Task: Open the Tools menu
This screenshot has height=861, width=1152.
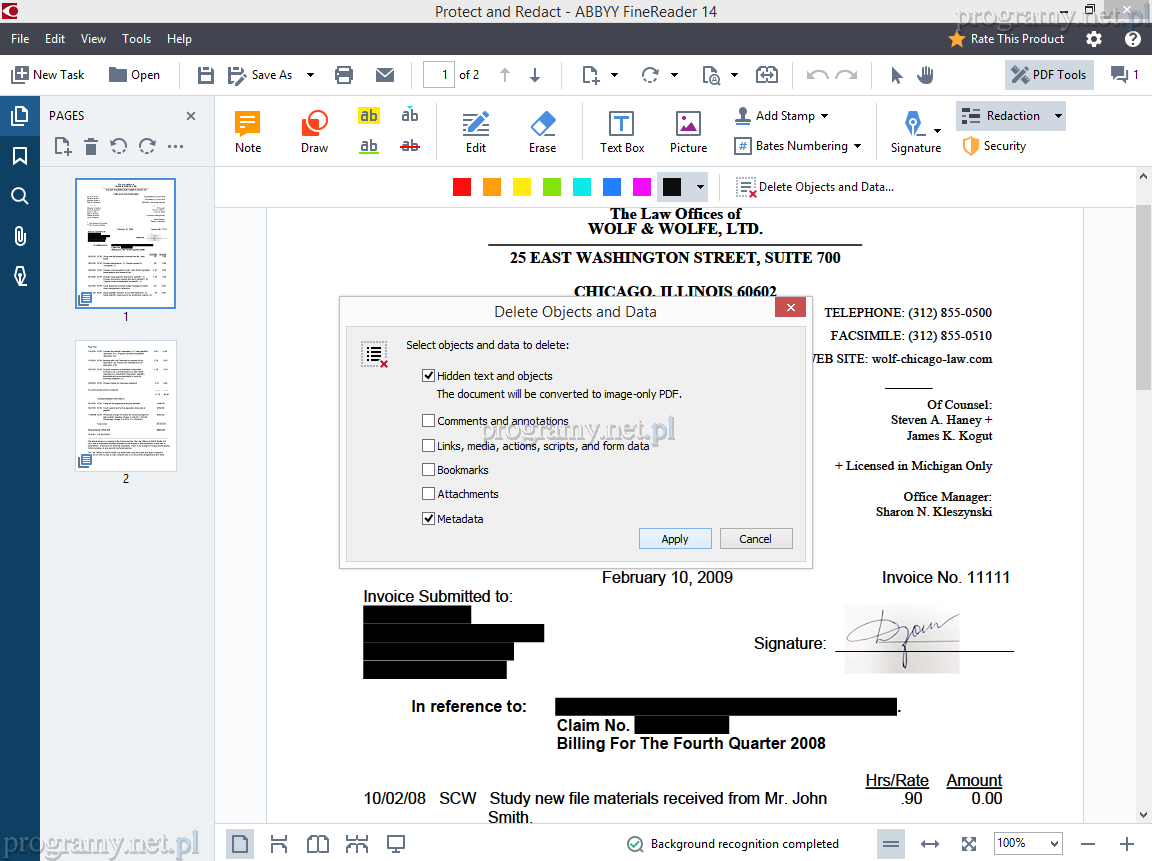Action: pyautogui.click(x=136, y=39)
